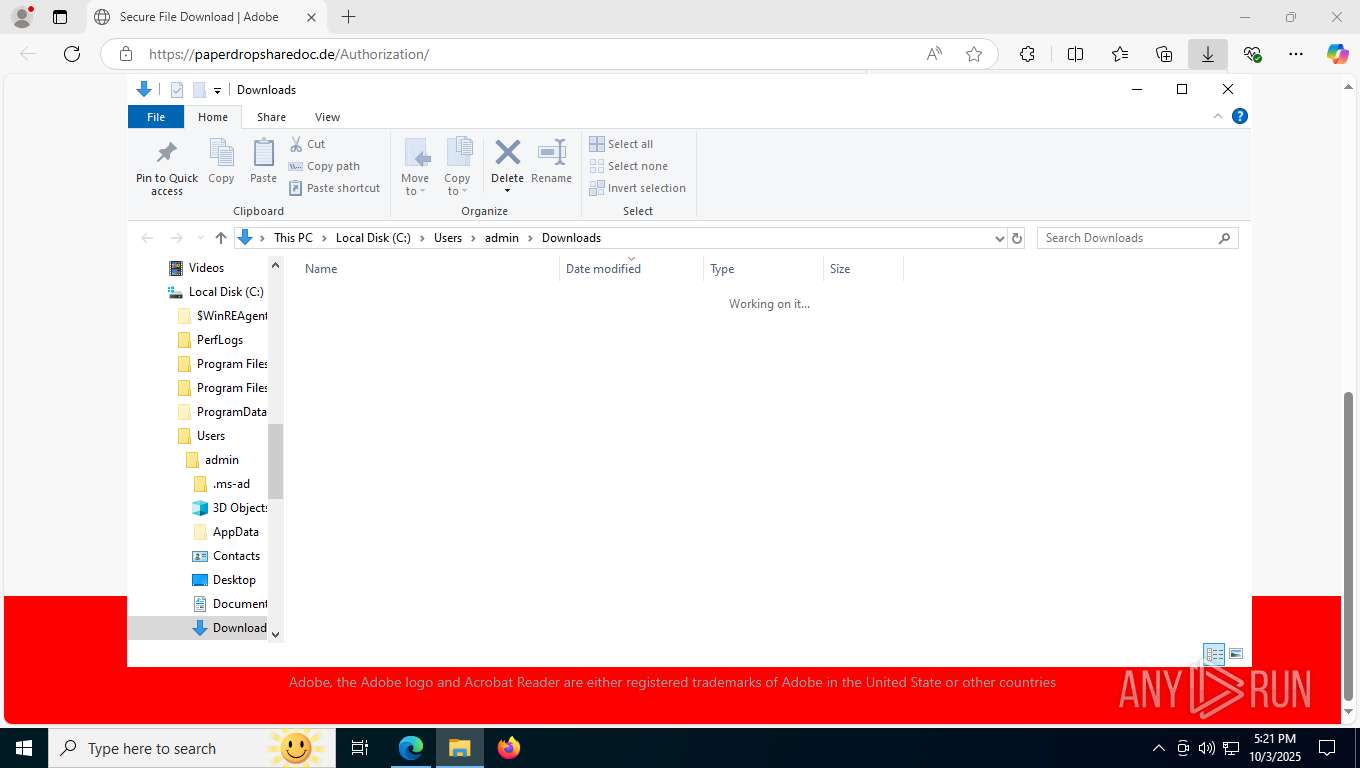Click the Cut scissors command
This screenshot has width=1360, height=768.
(308, 144)
